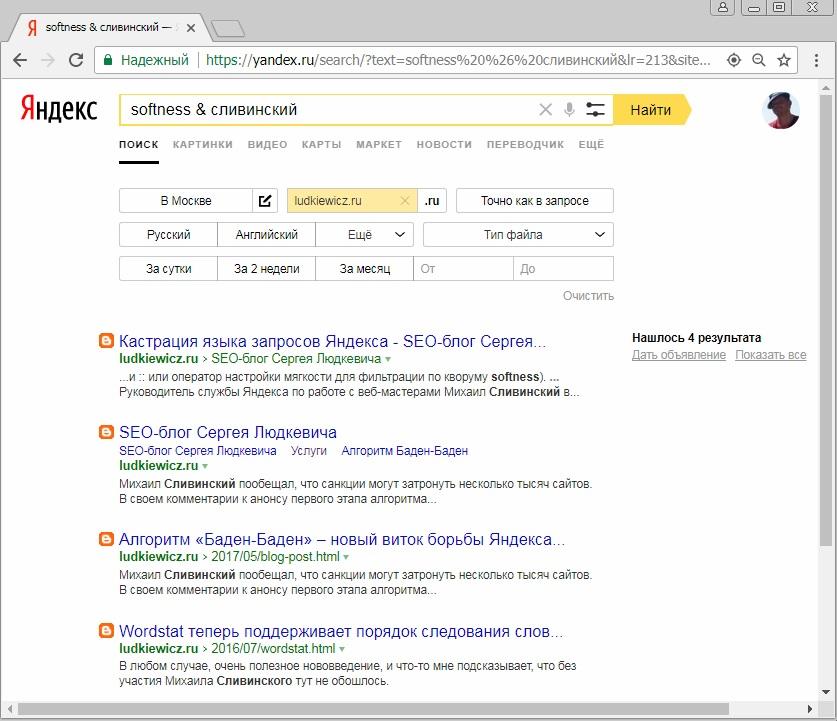837x721 pixels.
Task: Expand the Ещё languages dropdown
Action: (x=365, y=235)
